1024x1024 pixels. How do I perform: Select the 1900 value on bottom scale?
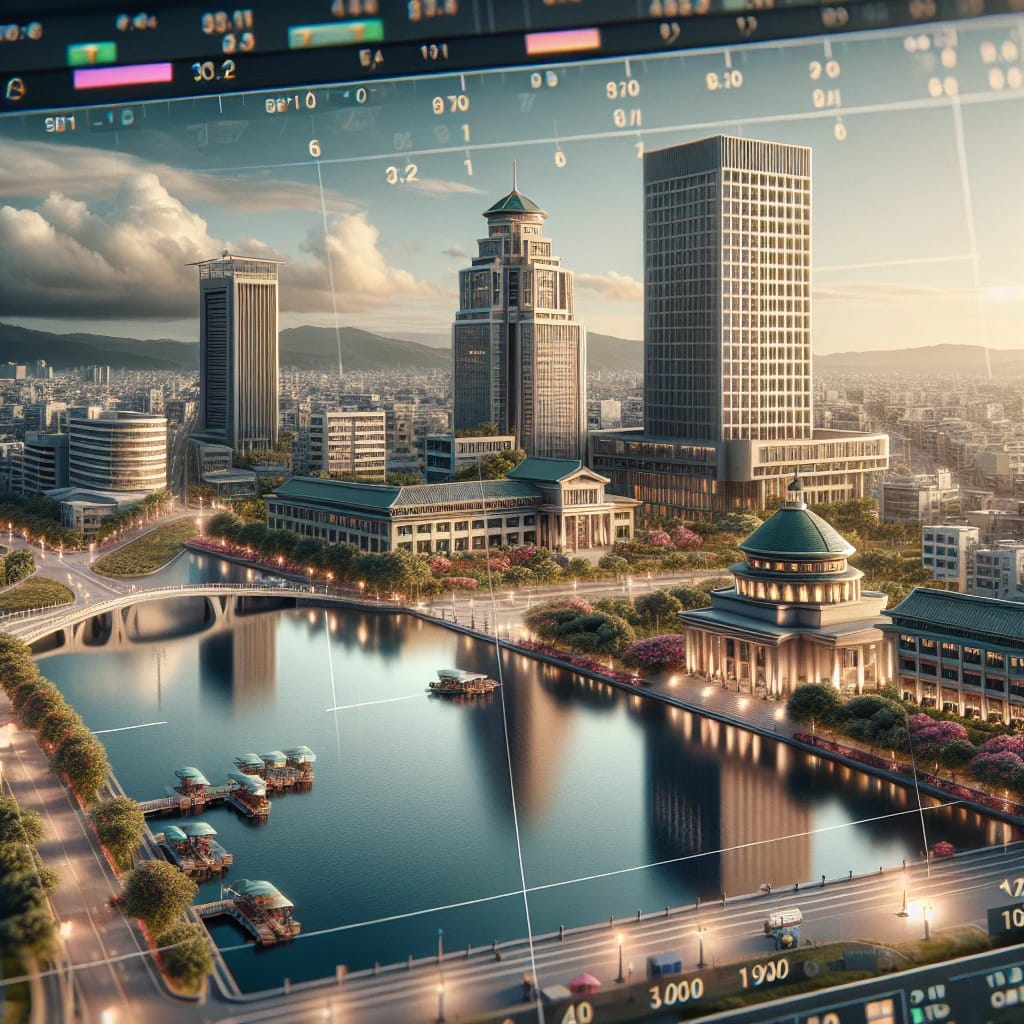pyautogui.click(x=764, y=974)
